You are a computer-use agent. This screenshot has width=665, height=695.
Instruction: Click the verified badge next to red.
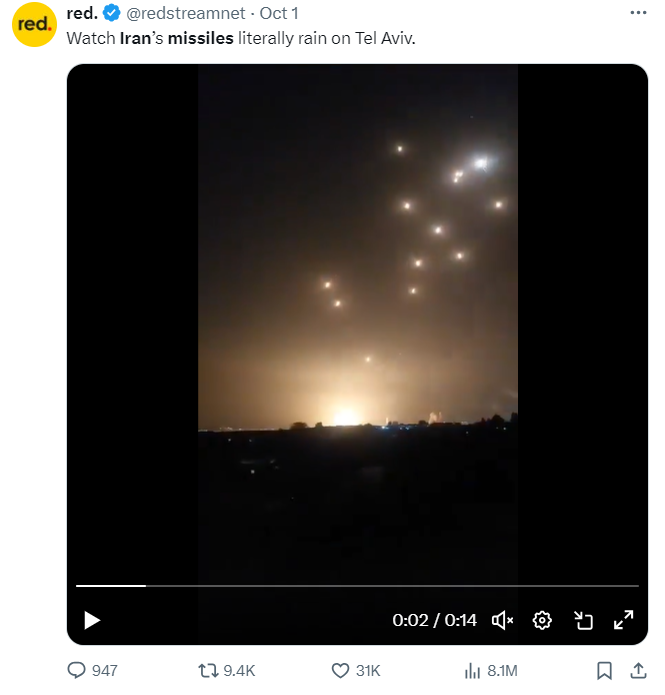(x=111, y=13)
